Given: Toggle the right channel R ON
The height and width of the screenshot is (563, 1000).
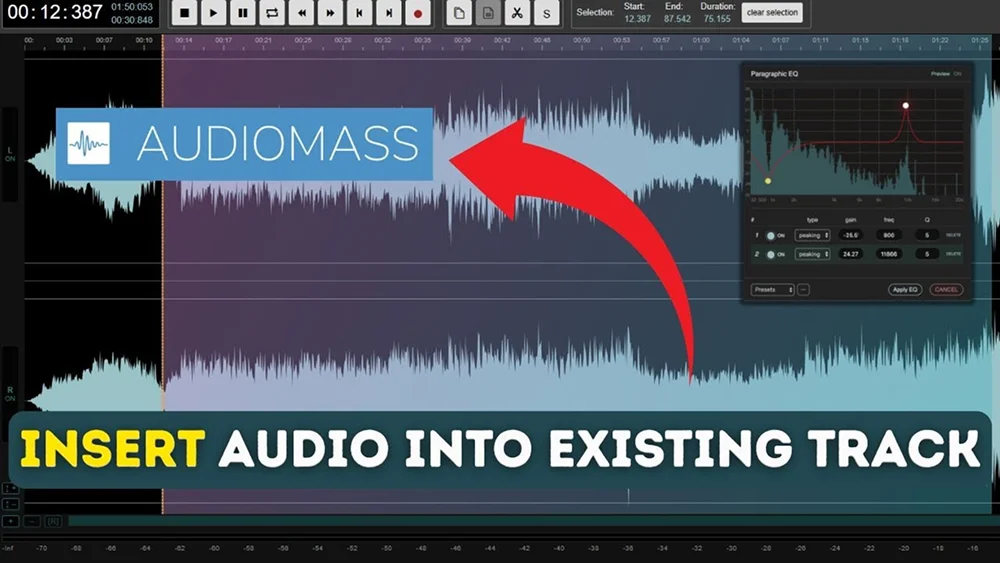Looking at the screenshot, I should click(x=10, y=394).
